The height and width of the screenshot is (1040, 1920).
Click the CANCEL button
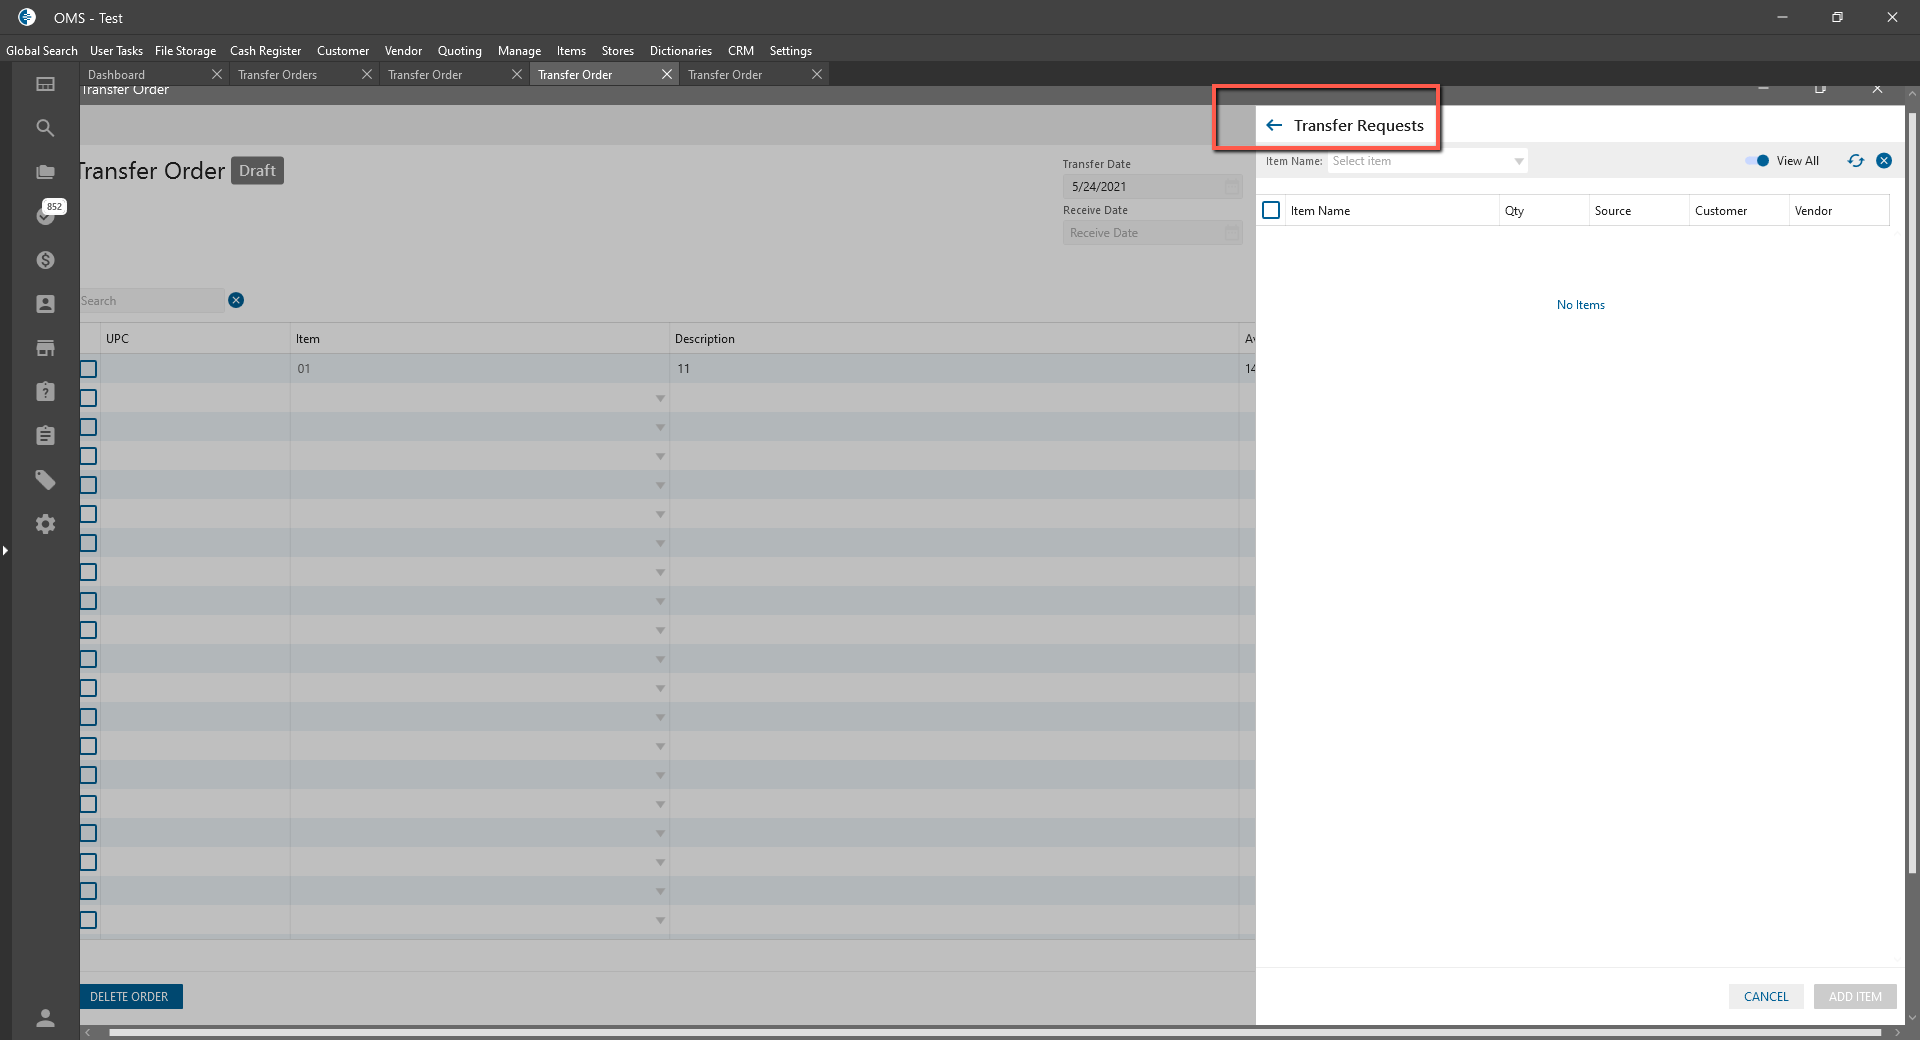coord(1766,997)
